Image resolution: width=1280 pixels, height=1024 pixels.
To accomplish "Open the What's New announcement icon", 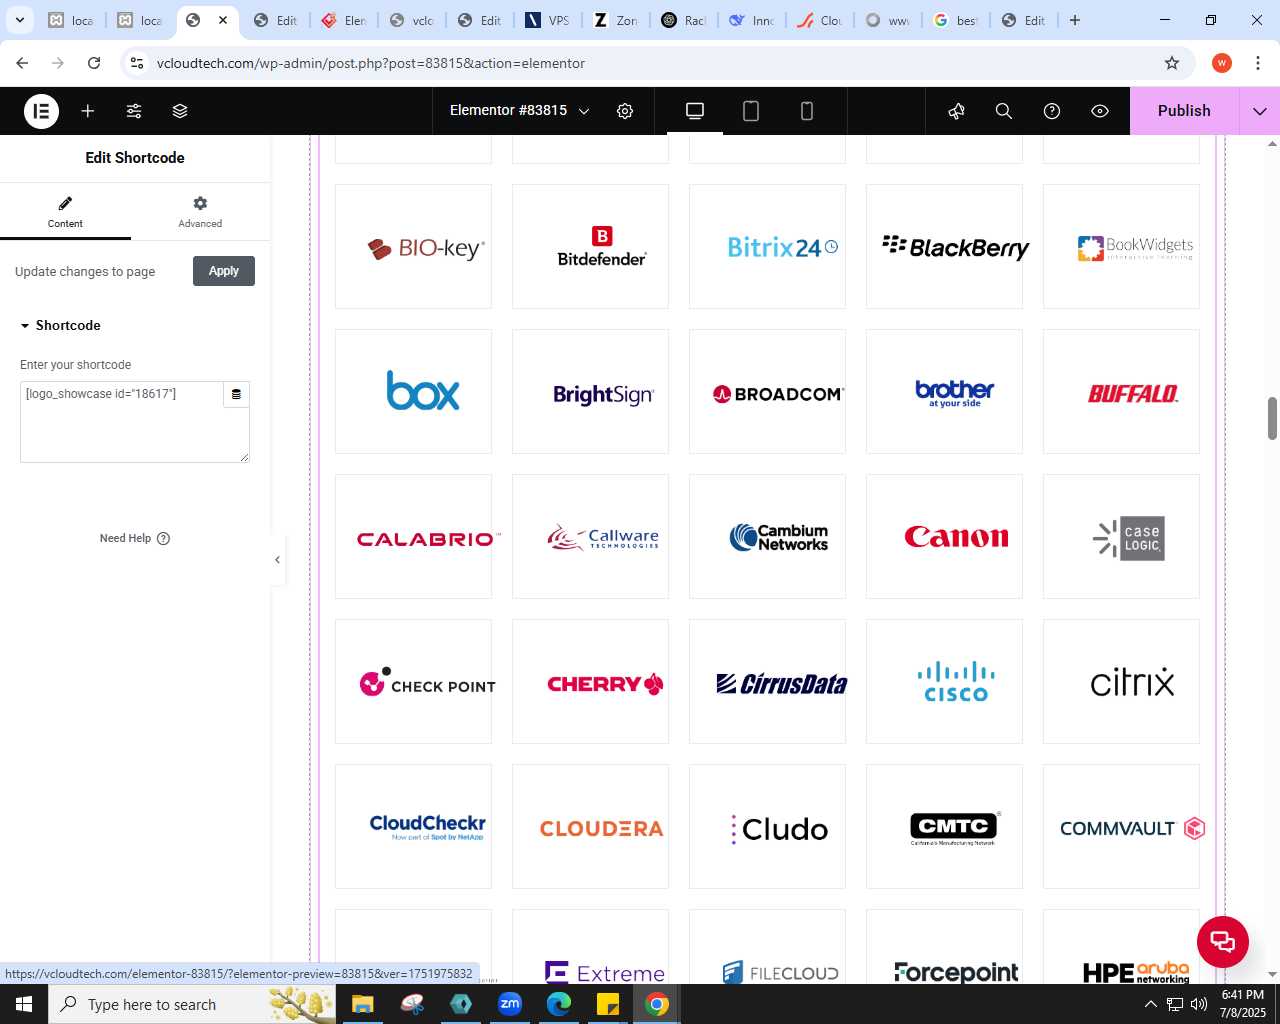I will click(x=956, y=111).
